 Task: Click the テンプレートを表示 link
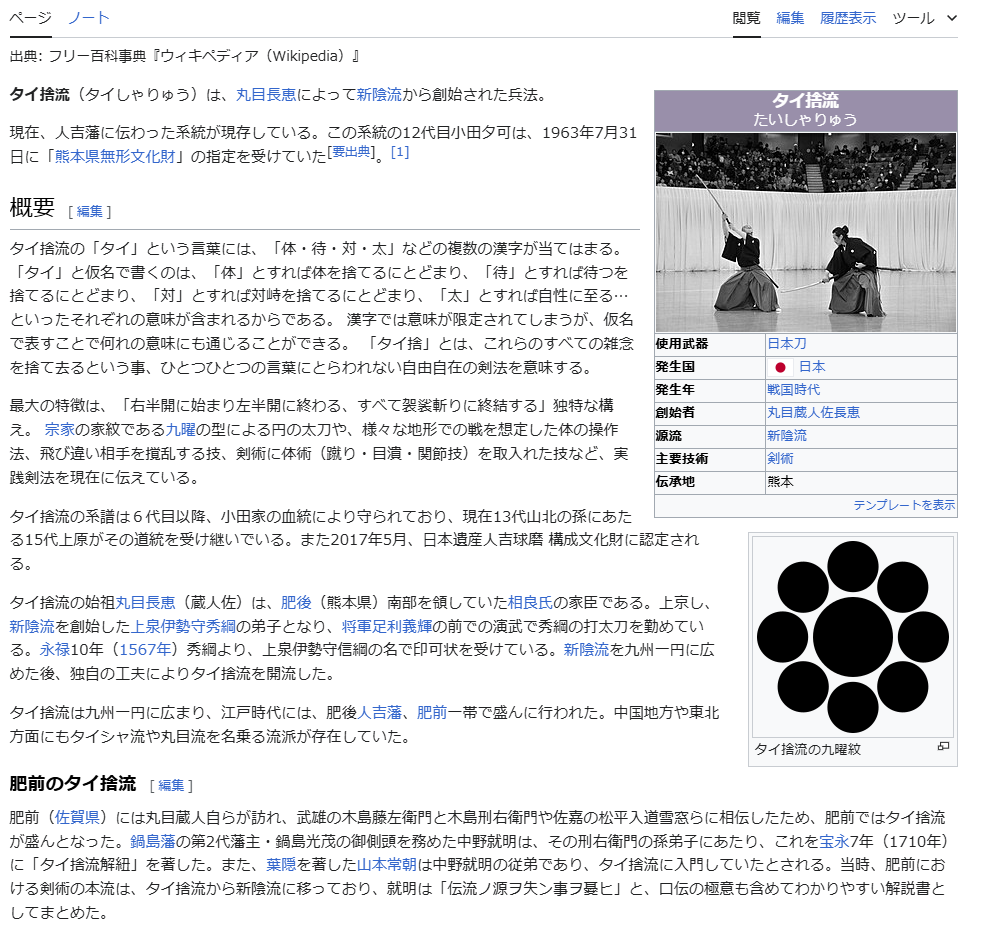tap(903, 505)
